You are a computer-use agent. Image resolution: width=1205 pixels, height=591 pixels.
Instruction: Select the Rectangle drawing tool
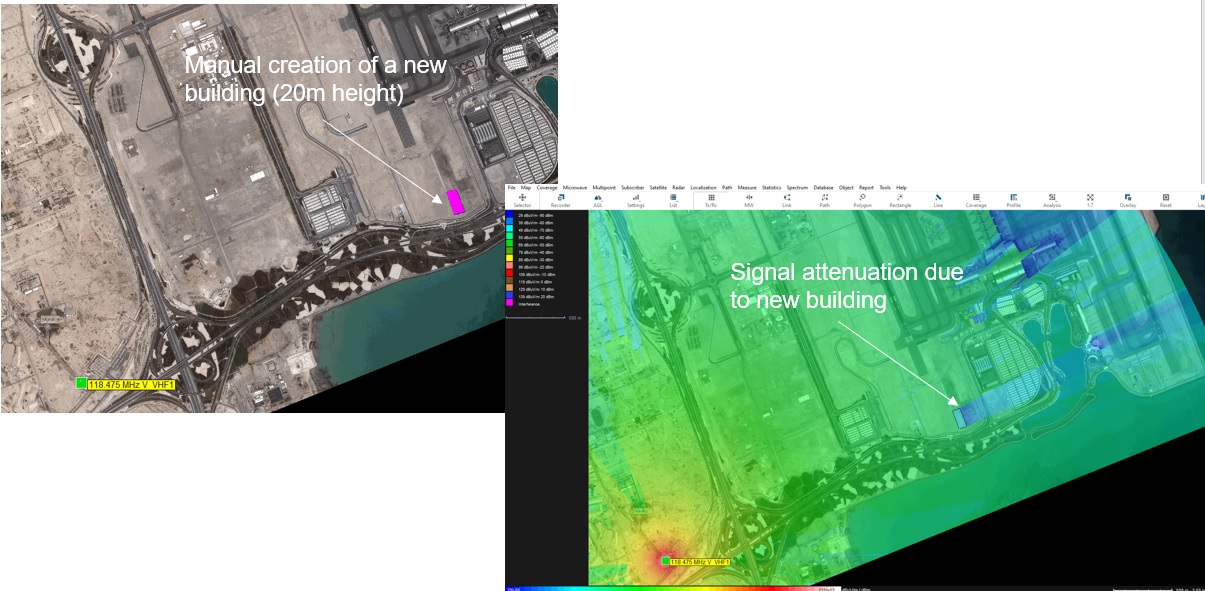tap(900, 200)
